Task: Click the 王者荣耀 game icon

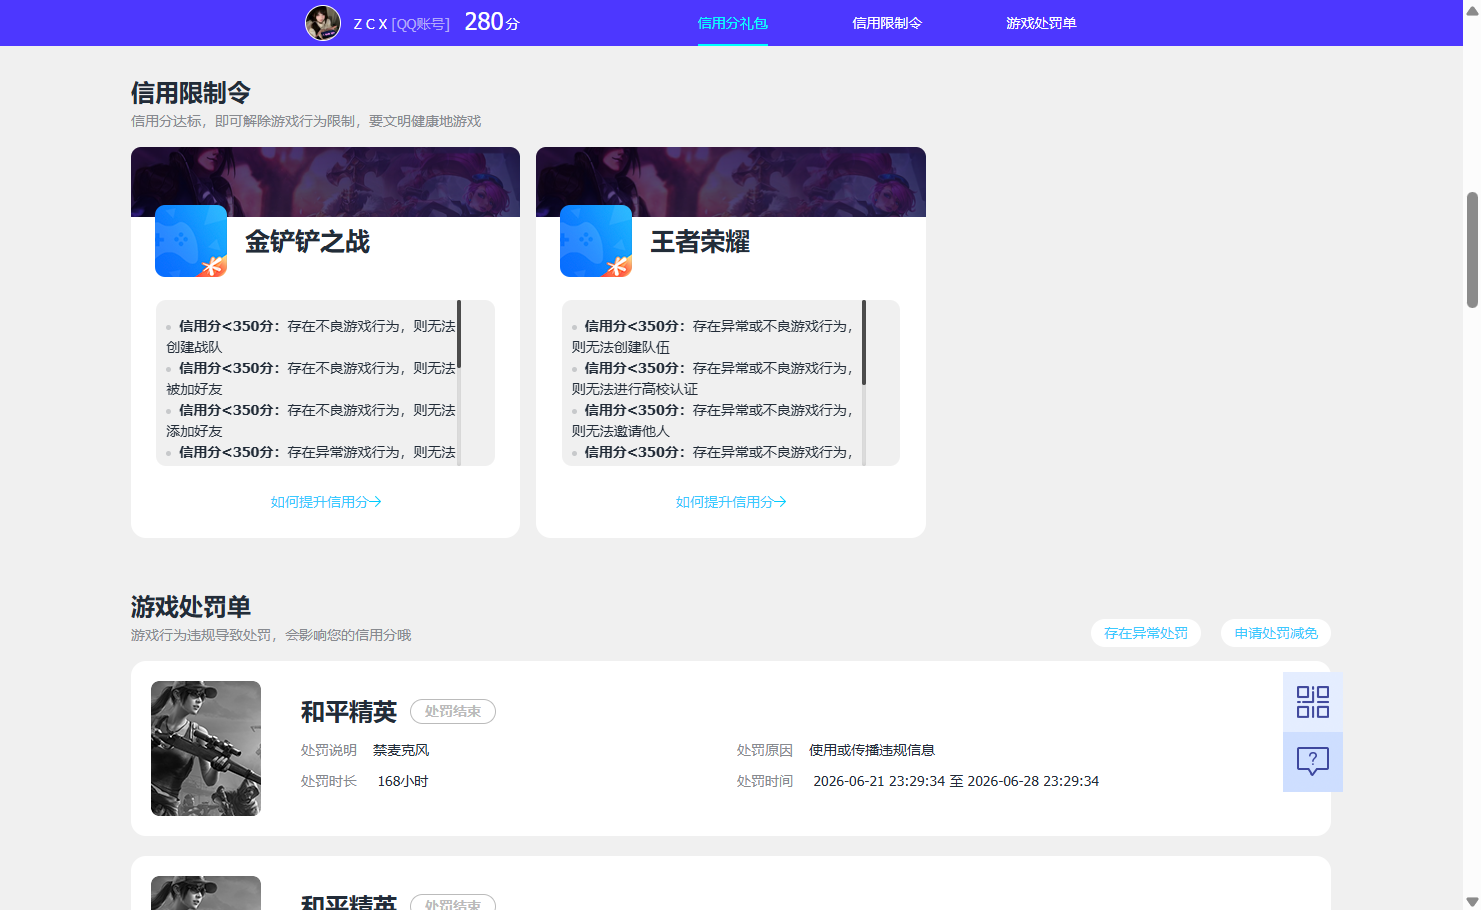Action: coord(596,241)
